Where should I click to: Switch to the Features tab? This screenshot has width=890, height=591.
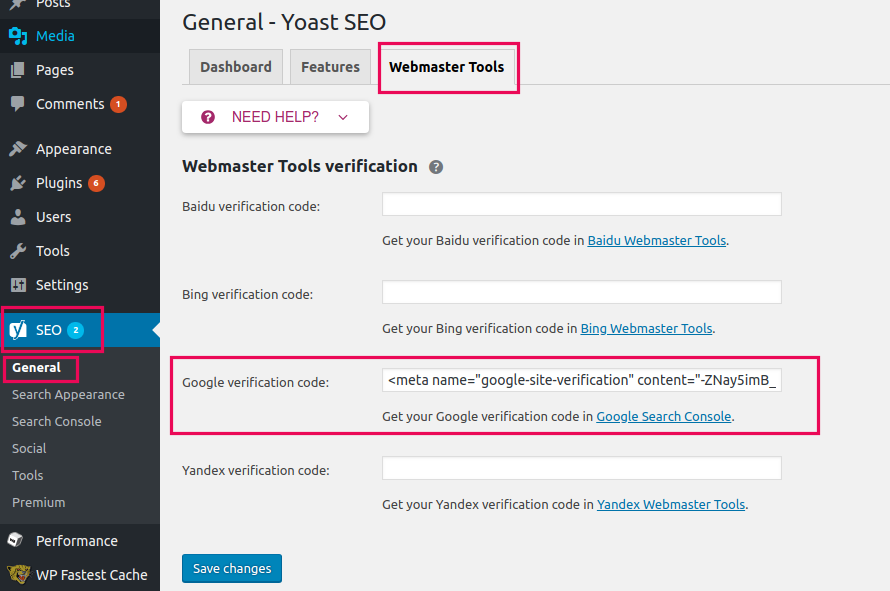click(x=330, y=67)
